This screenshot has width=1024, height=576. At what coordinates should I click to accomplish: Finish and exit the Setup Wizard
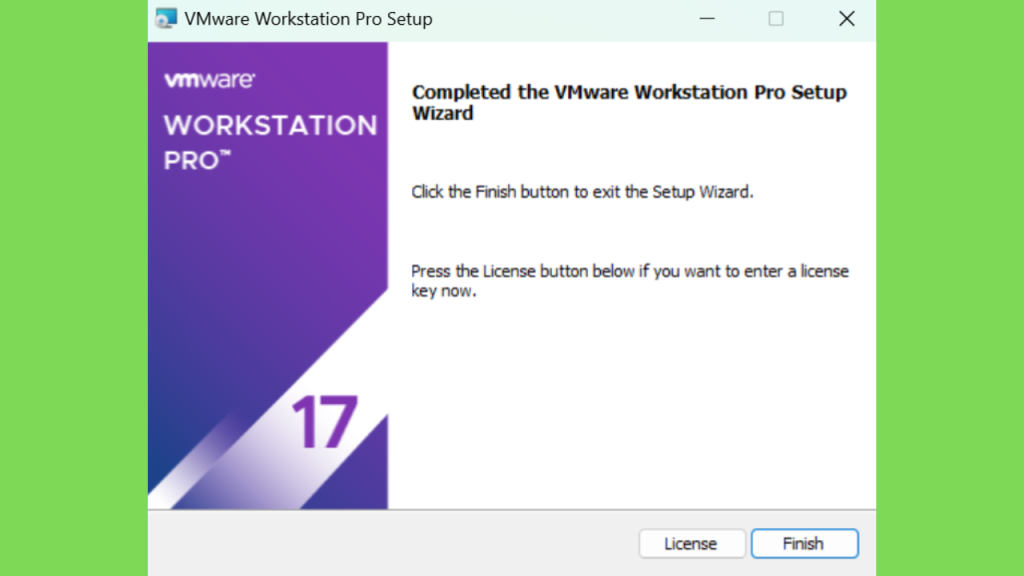[x=804, y=543]
